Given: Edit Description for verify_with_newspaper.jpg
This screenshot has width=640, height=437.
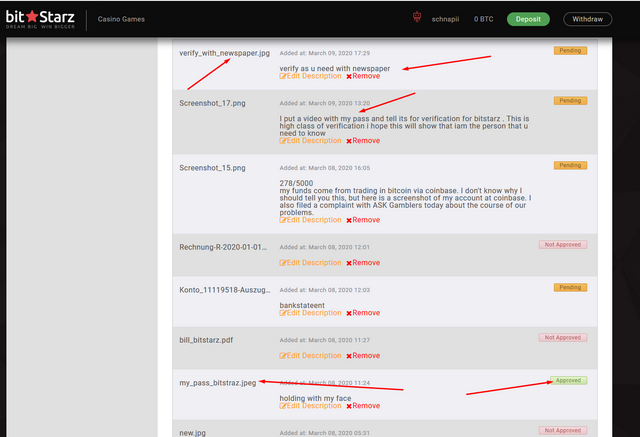Looking at the screenshot, I should [x=310, y=76].
